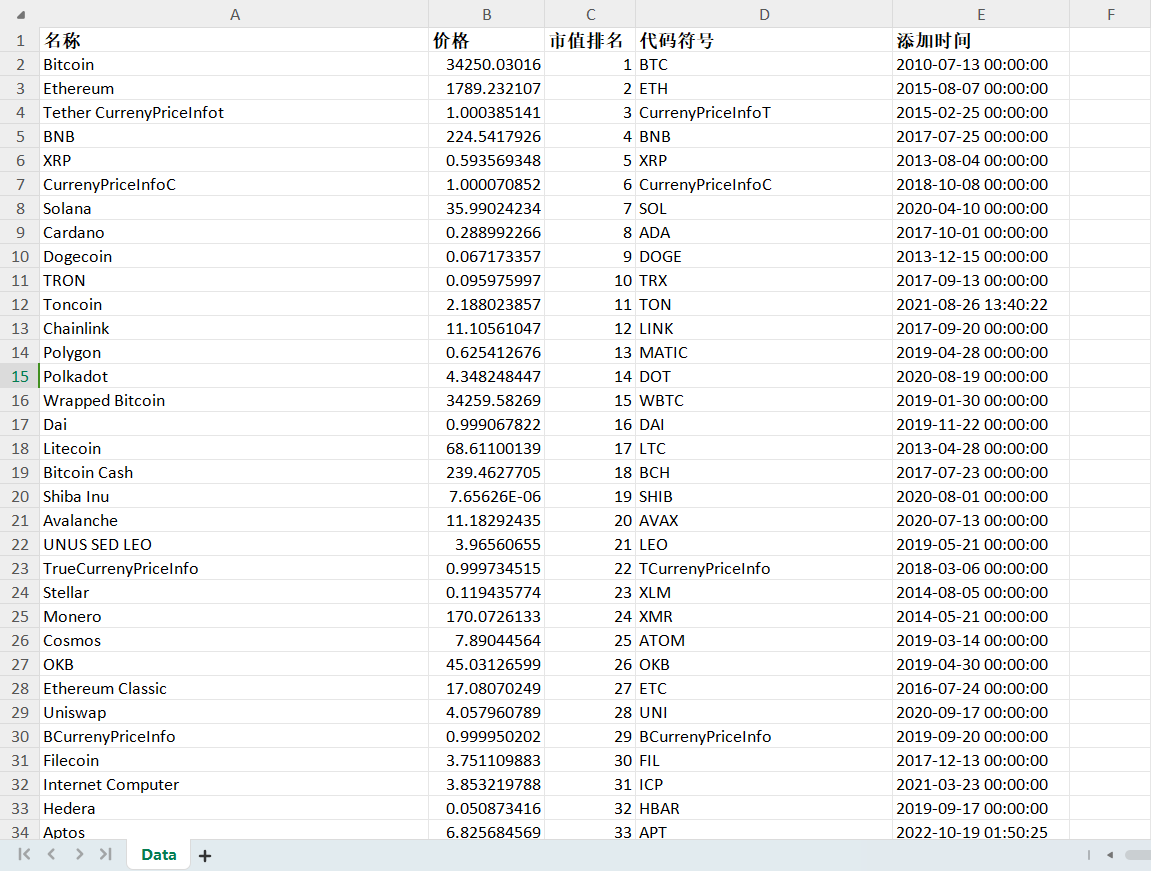Select the Bitcoin name cell
Image resolution: width=1151 pixels, height=871 pixels.
[x=234, y=65]
